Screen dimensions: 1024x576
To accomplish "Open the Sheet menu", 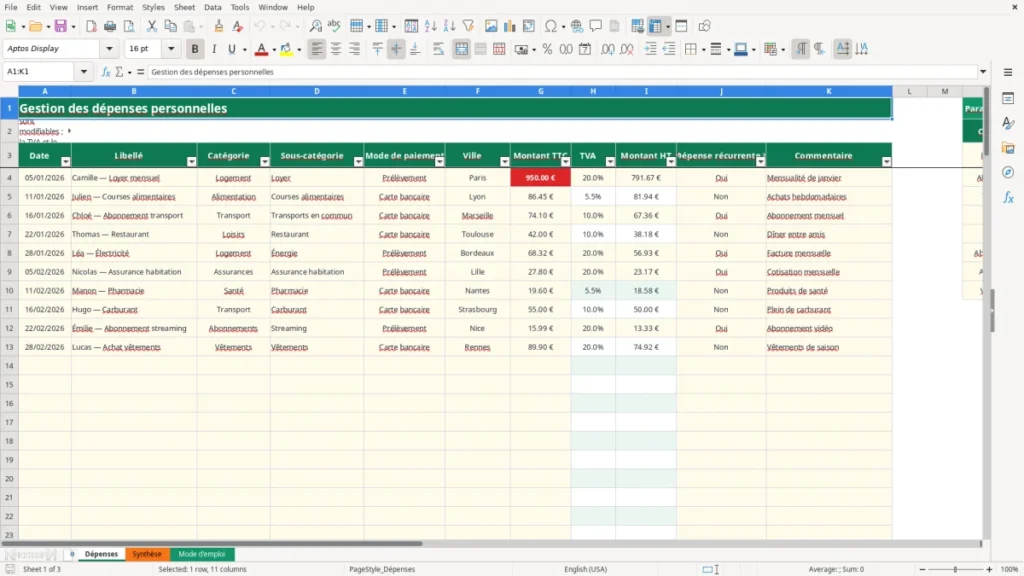I will click(x=184, y=7).
